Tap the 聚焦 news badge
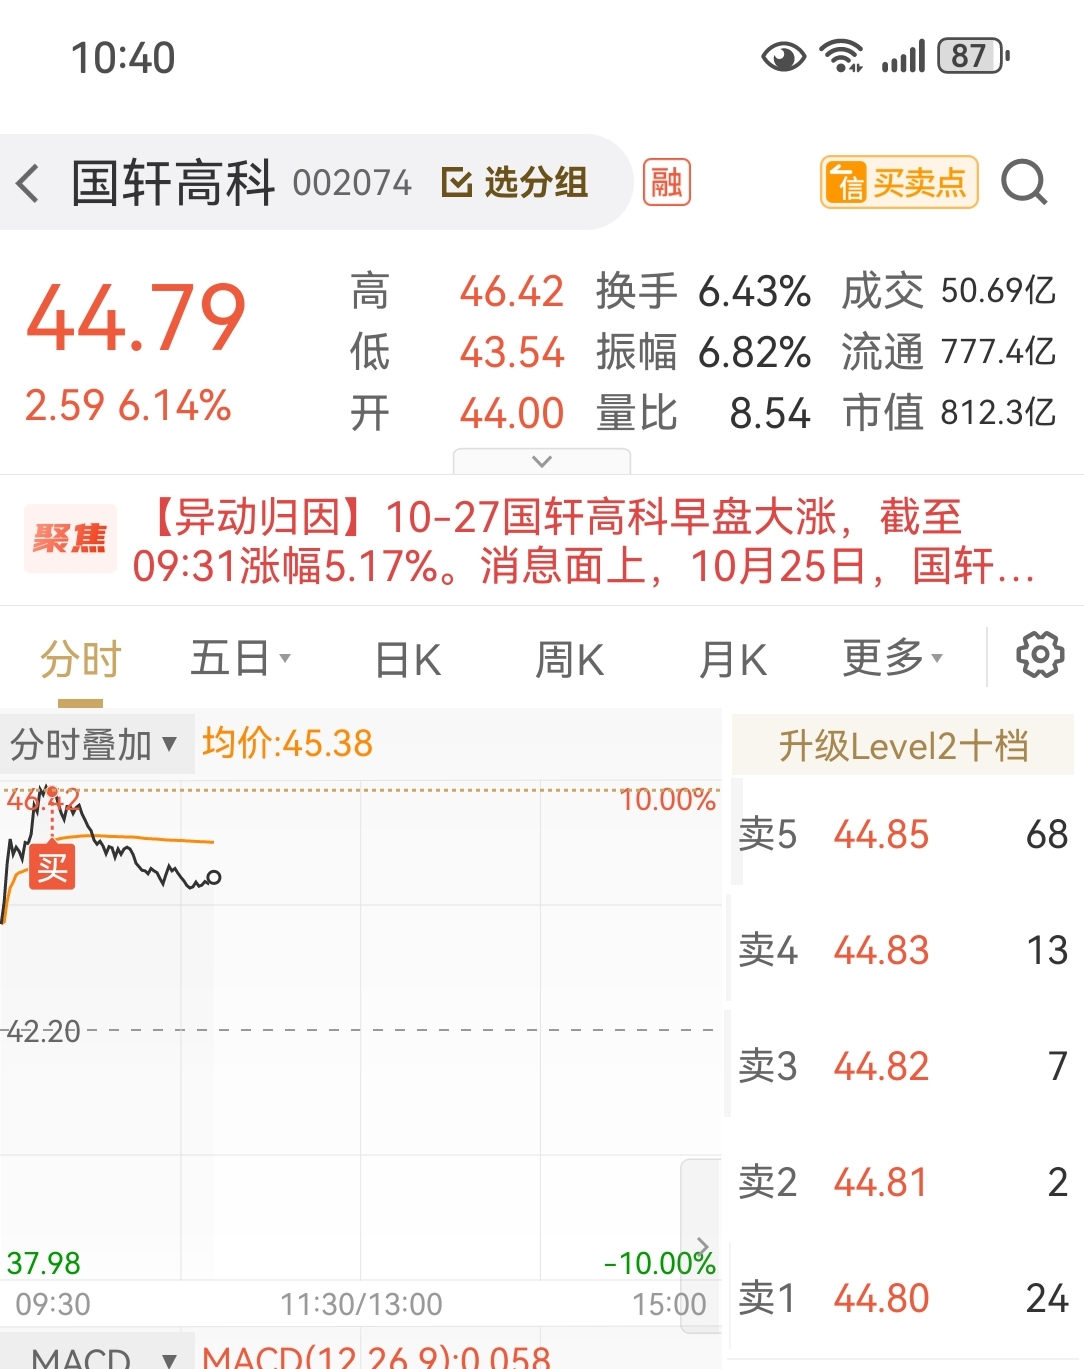 click(x=69, y=539)
